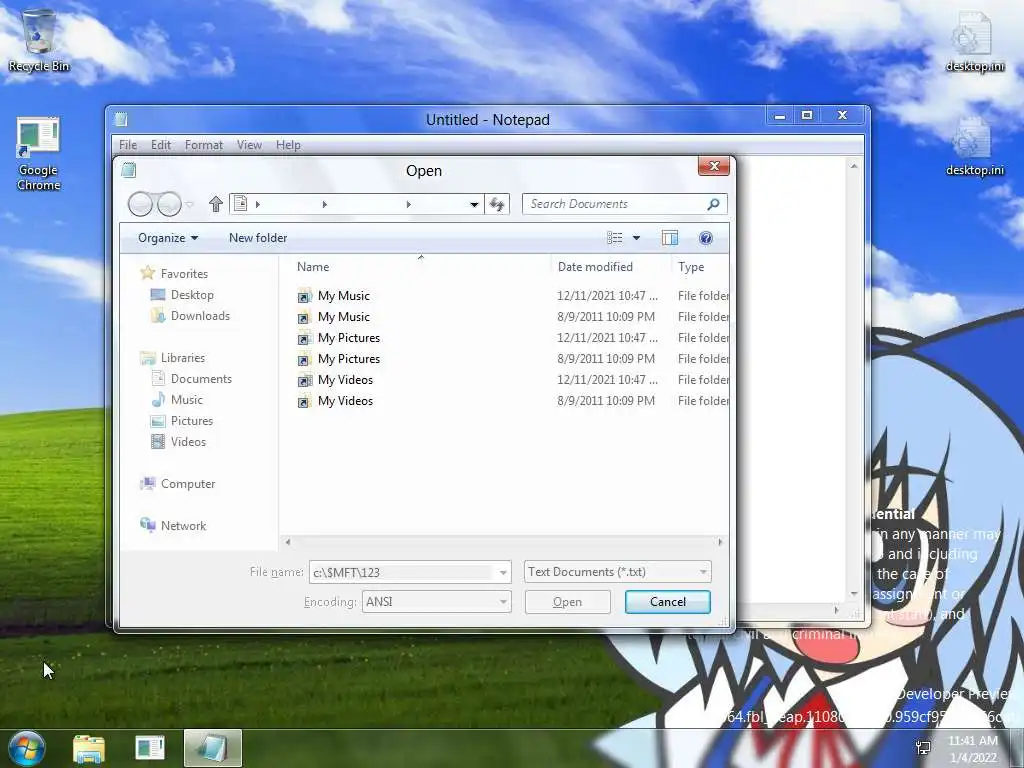
Task: Open Notepad File menu
Action: [128, 145]
